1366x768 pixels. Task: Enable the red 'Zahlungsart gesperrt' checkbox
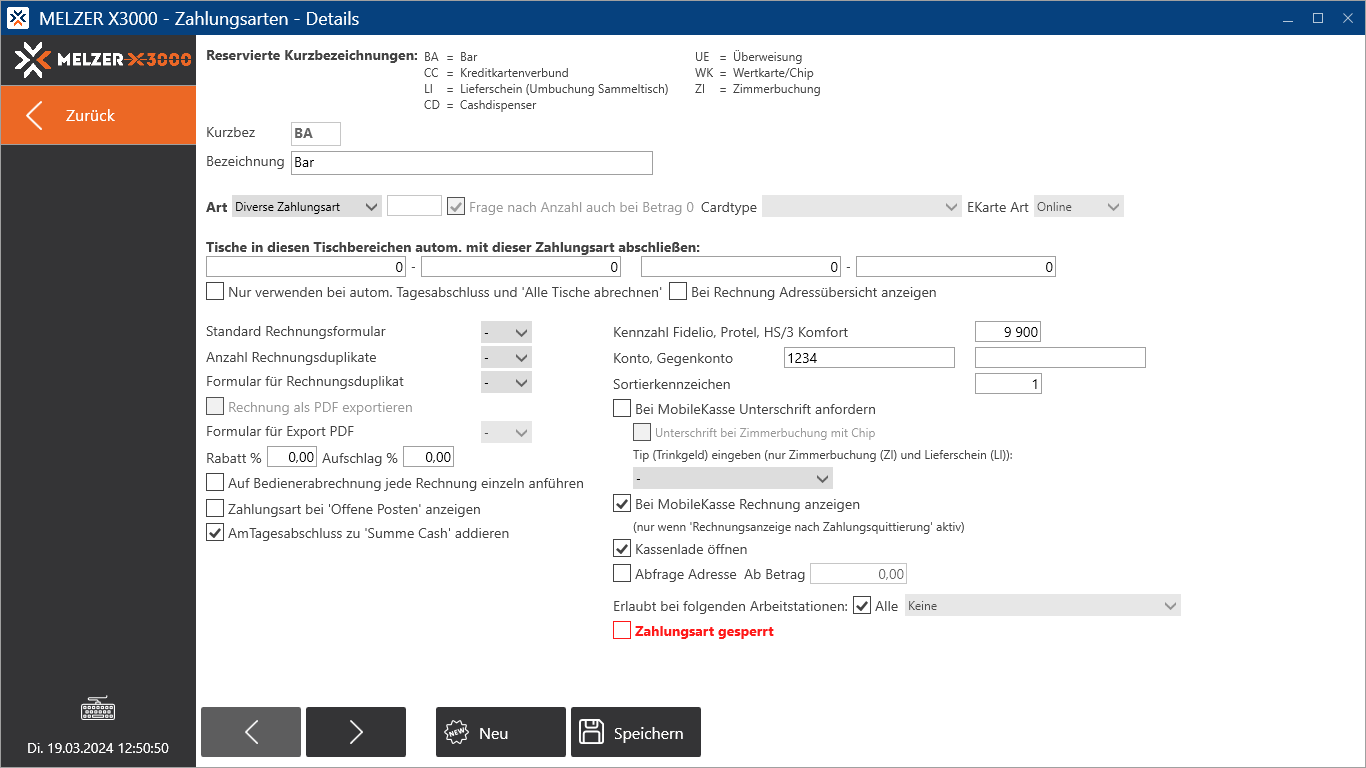coord(622,631)
